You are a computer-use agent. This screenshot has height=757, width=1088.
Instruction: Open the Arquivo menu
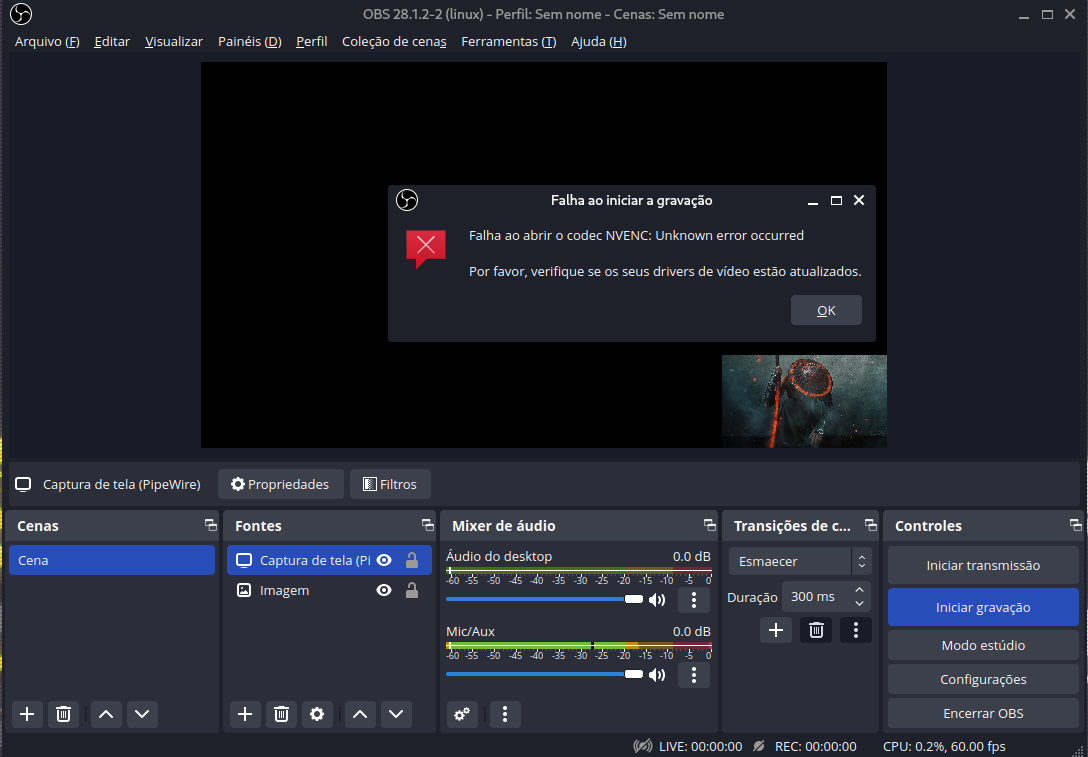[x=47, y=42]
